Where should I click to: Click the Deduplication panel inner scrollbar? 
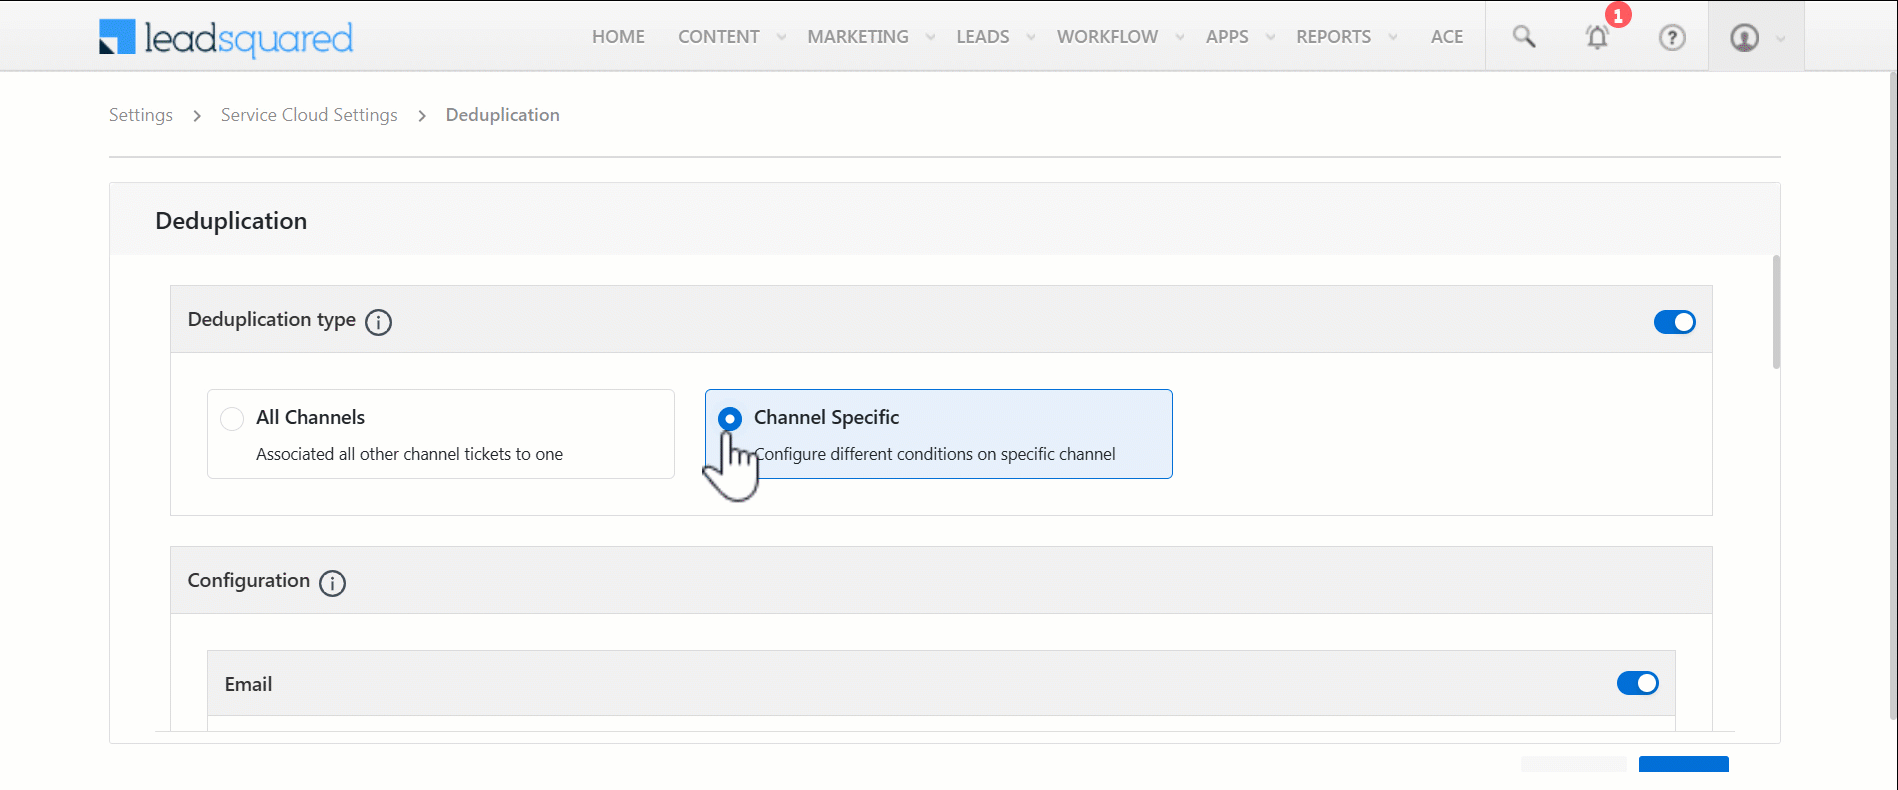click(x=1776, y=312)
